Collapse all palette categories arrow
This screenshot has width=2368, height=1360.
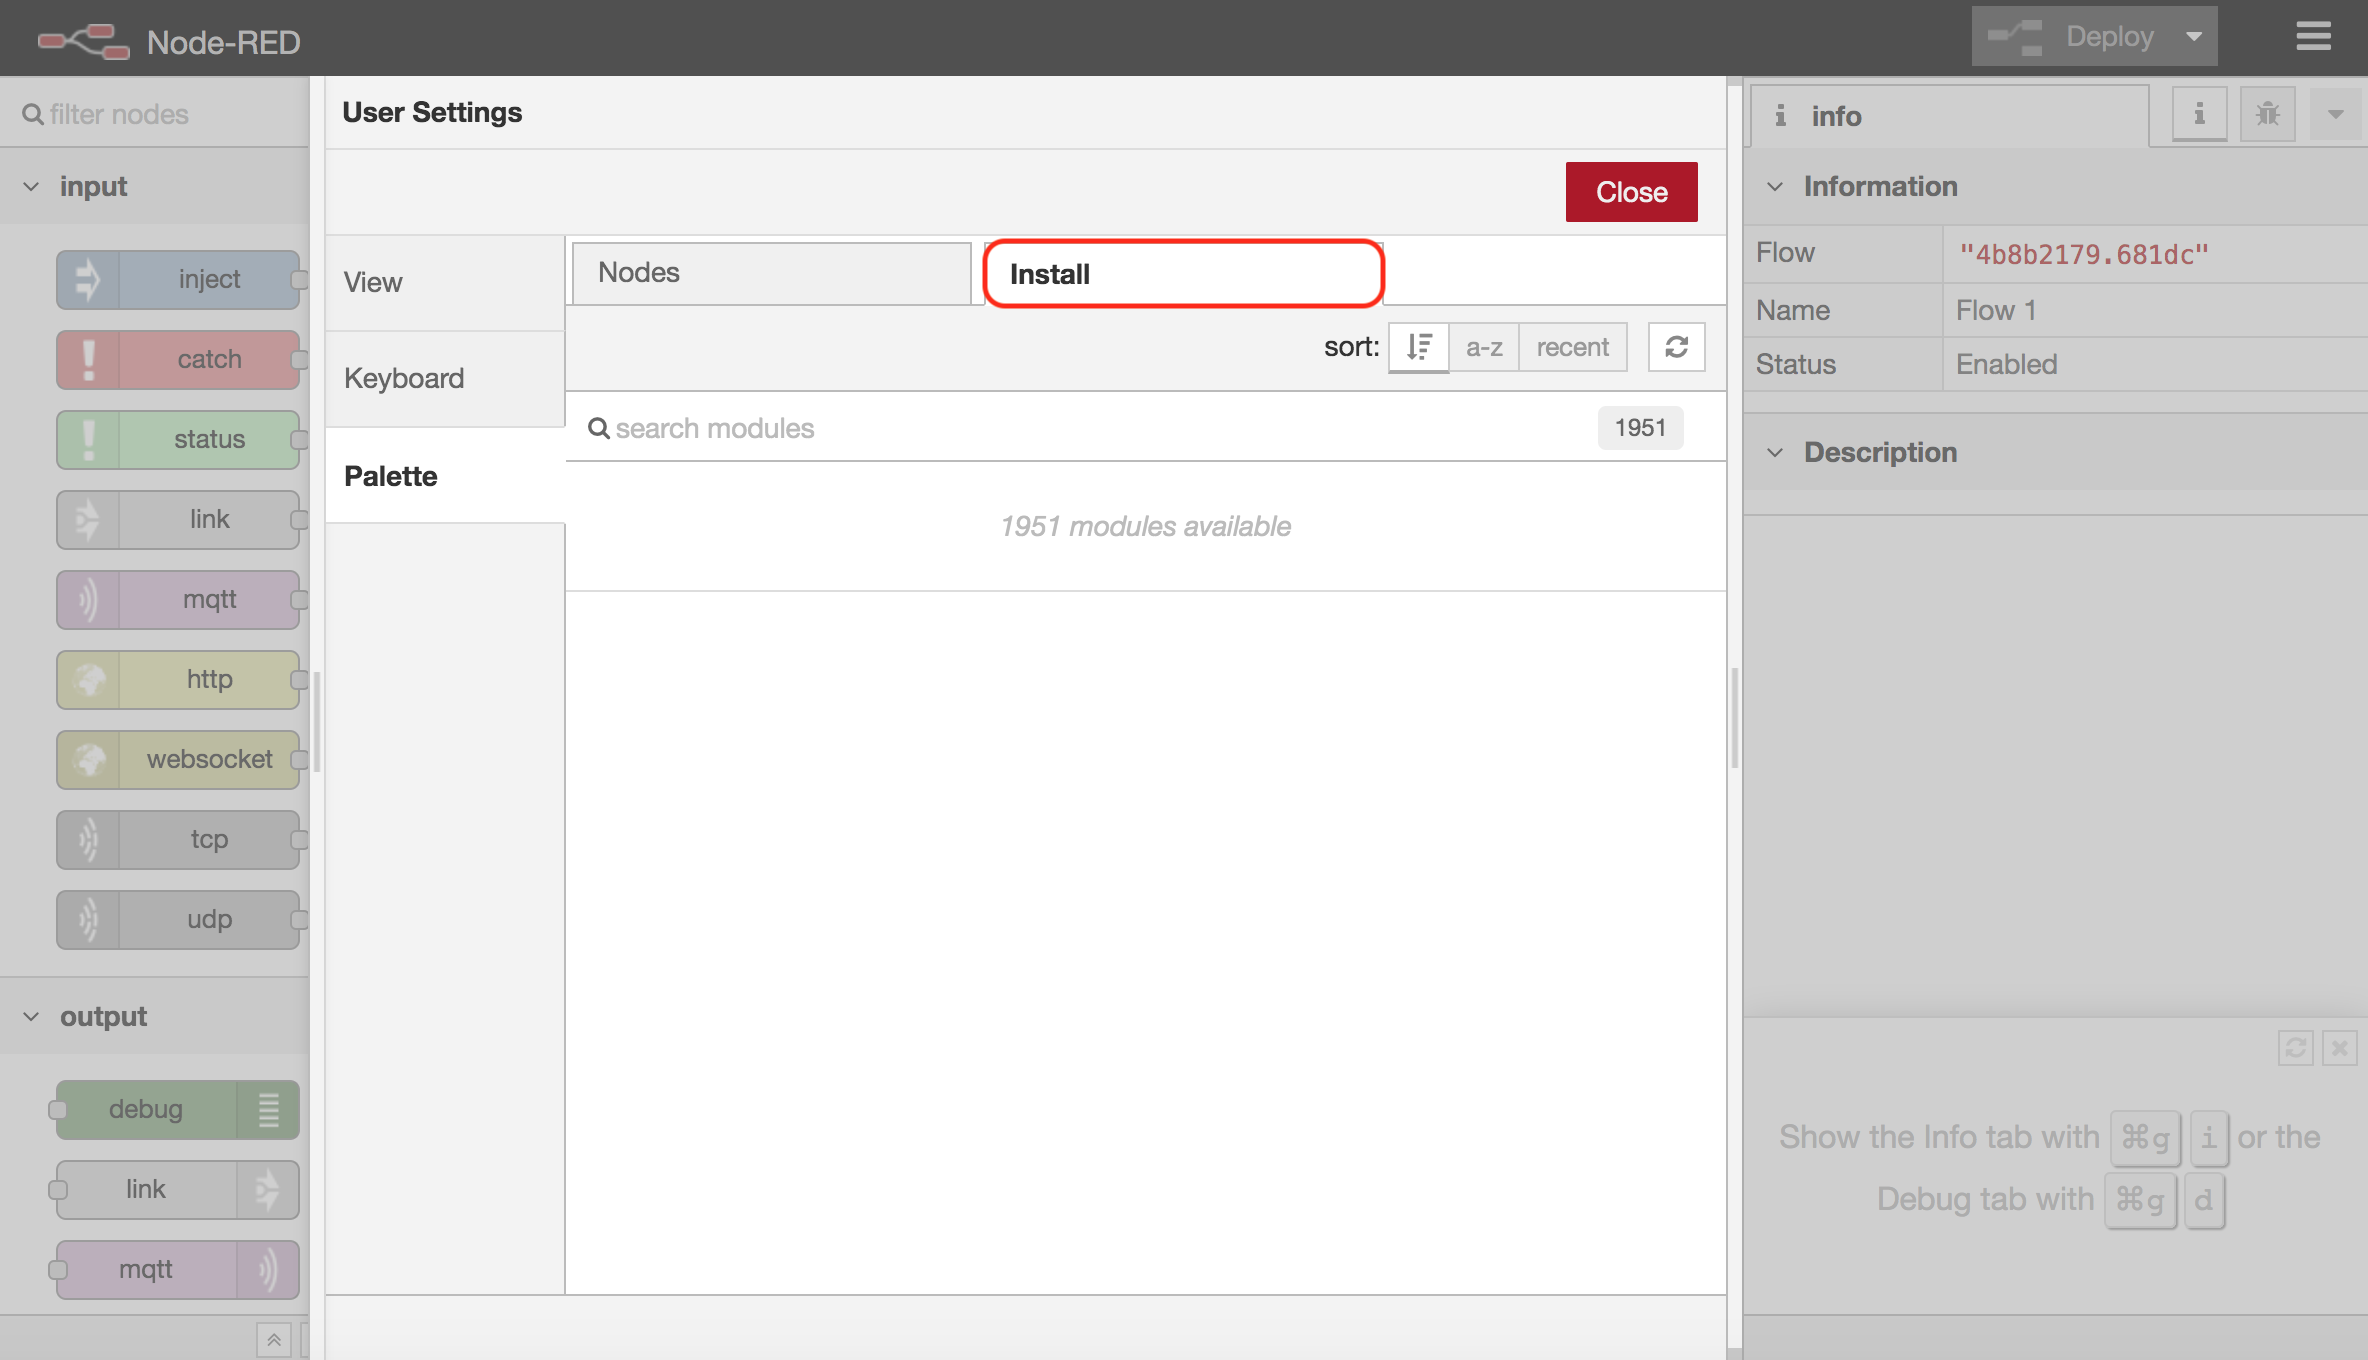point(273,1339)
